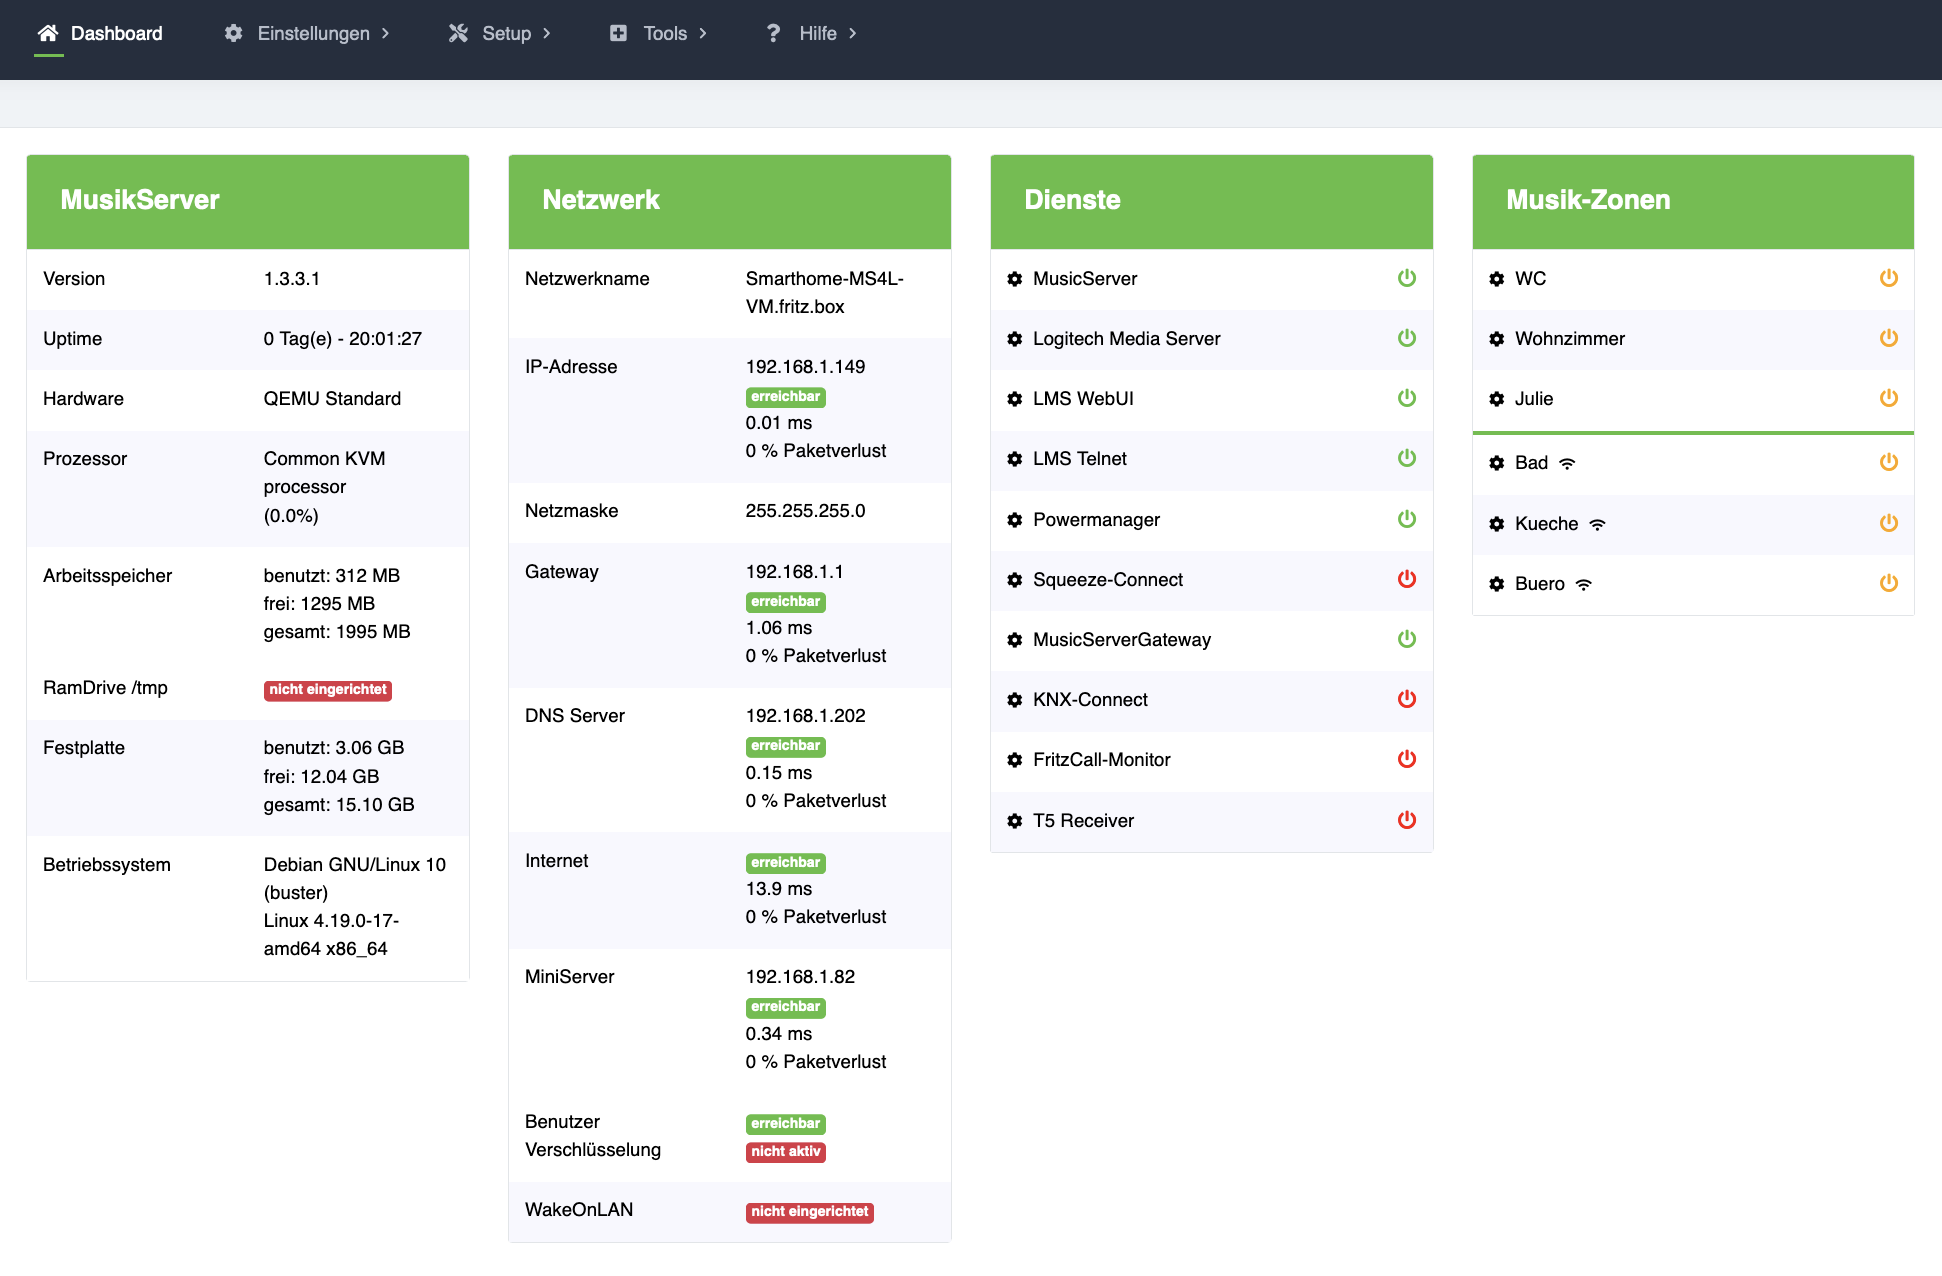Click the gear icon next to T5 Receiver
The height and width of the screenshot is (1276, 1942).
tap(1014, 821)
